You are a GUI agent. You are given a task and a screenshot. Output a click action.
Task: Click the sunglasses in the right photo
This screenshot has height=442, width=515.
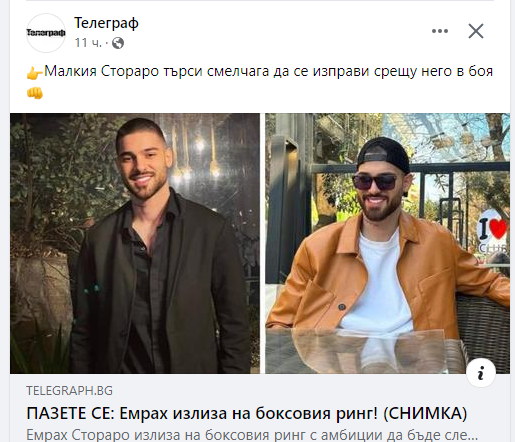(x=375, y=182)
